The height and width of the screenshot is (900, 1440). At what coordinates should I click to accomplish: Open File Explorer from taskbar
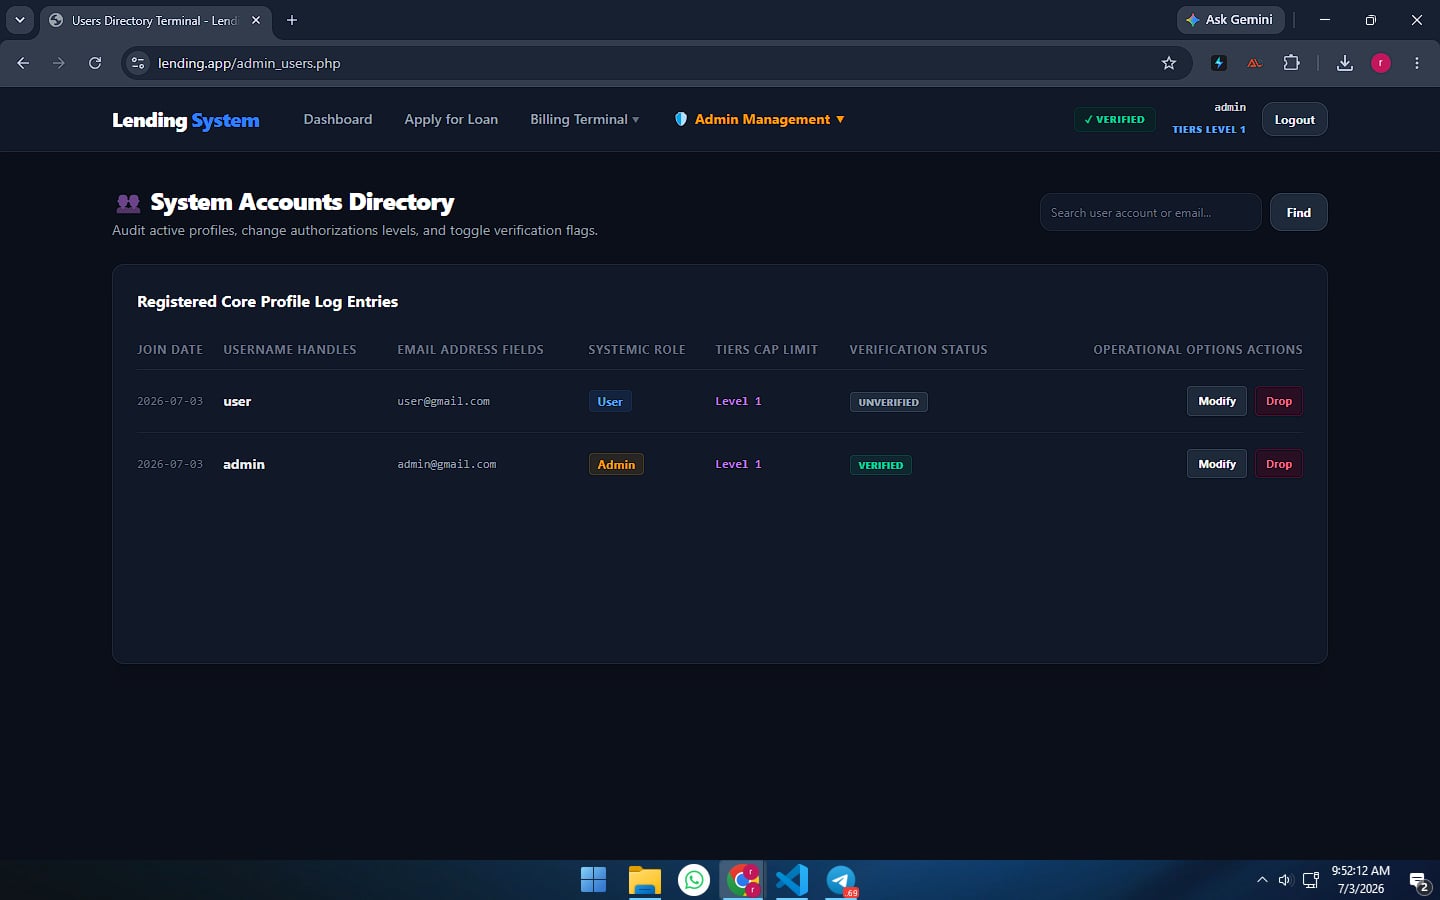click(x=644, y=880)
